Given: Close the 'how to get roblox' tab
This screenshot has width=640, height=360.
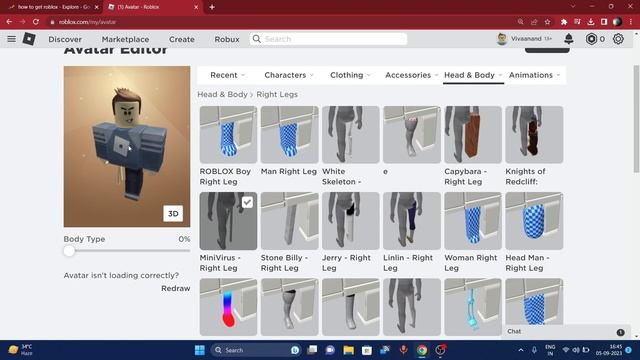Looking at the screenshot, I should (x=96, y=7).
